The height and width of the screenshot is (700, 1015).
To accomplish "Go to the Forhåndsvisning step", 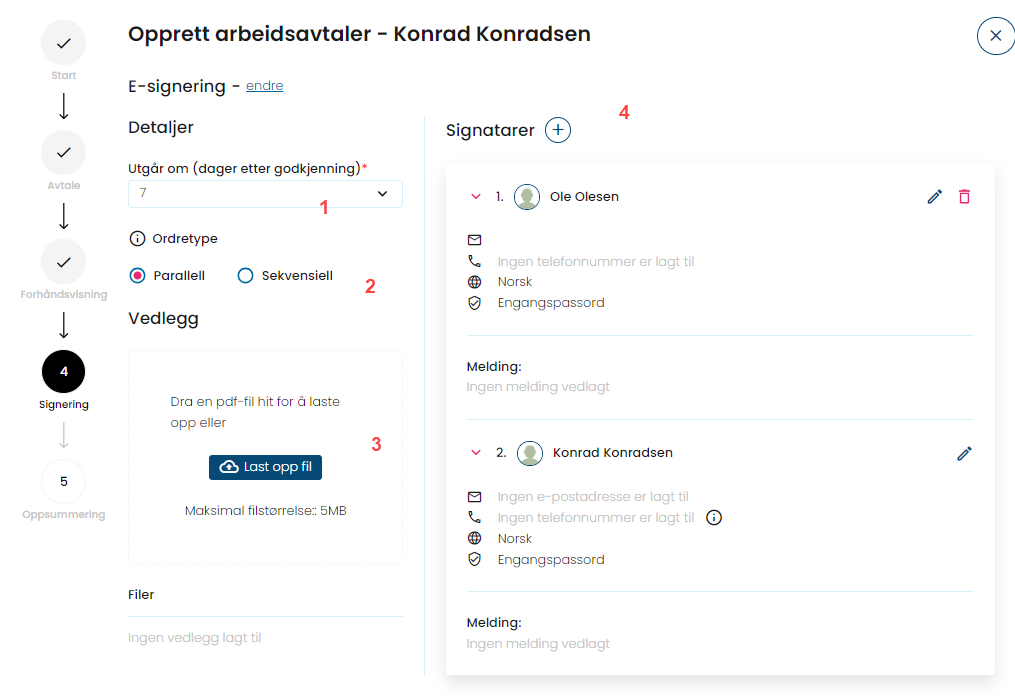I will (x=63, y=262).
